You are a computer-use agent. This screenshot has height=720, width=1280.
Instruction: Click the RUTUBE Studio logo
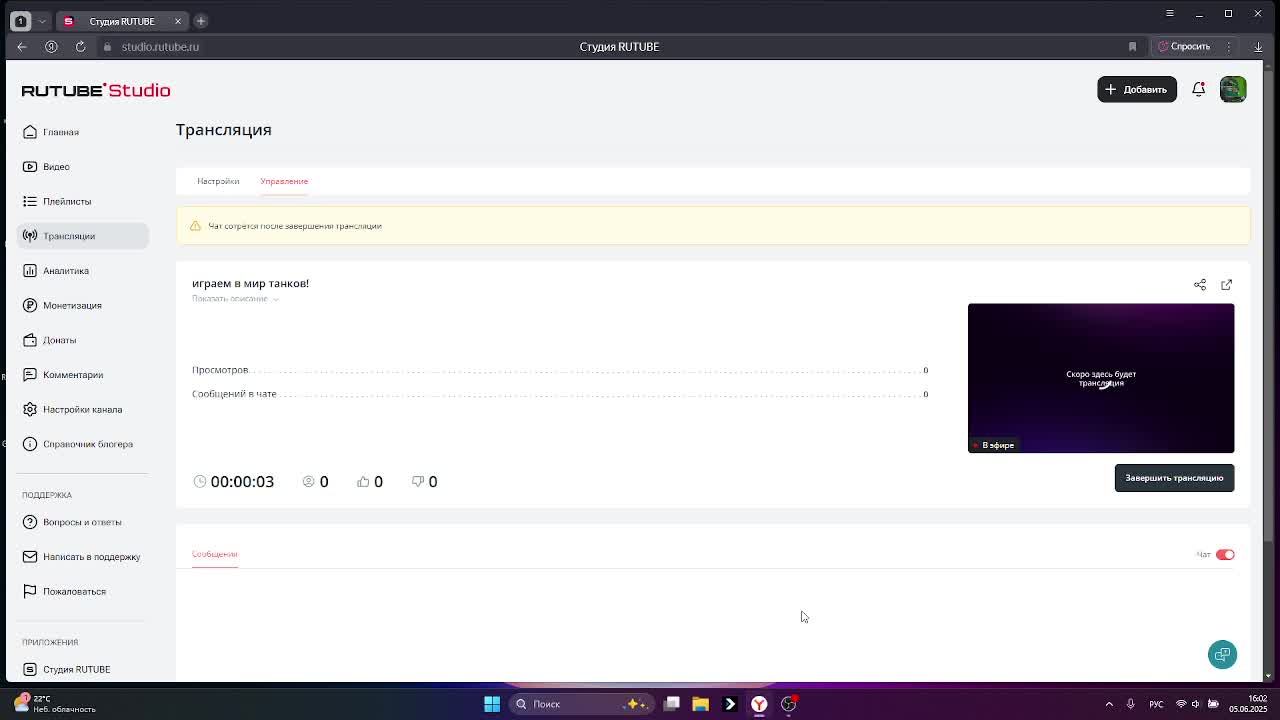96,90
